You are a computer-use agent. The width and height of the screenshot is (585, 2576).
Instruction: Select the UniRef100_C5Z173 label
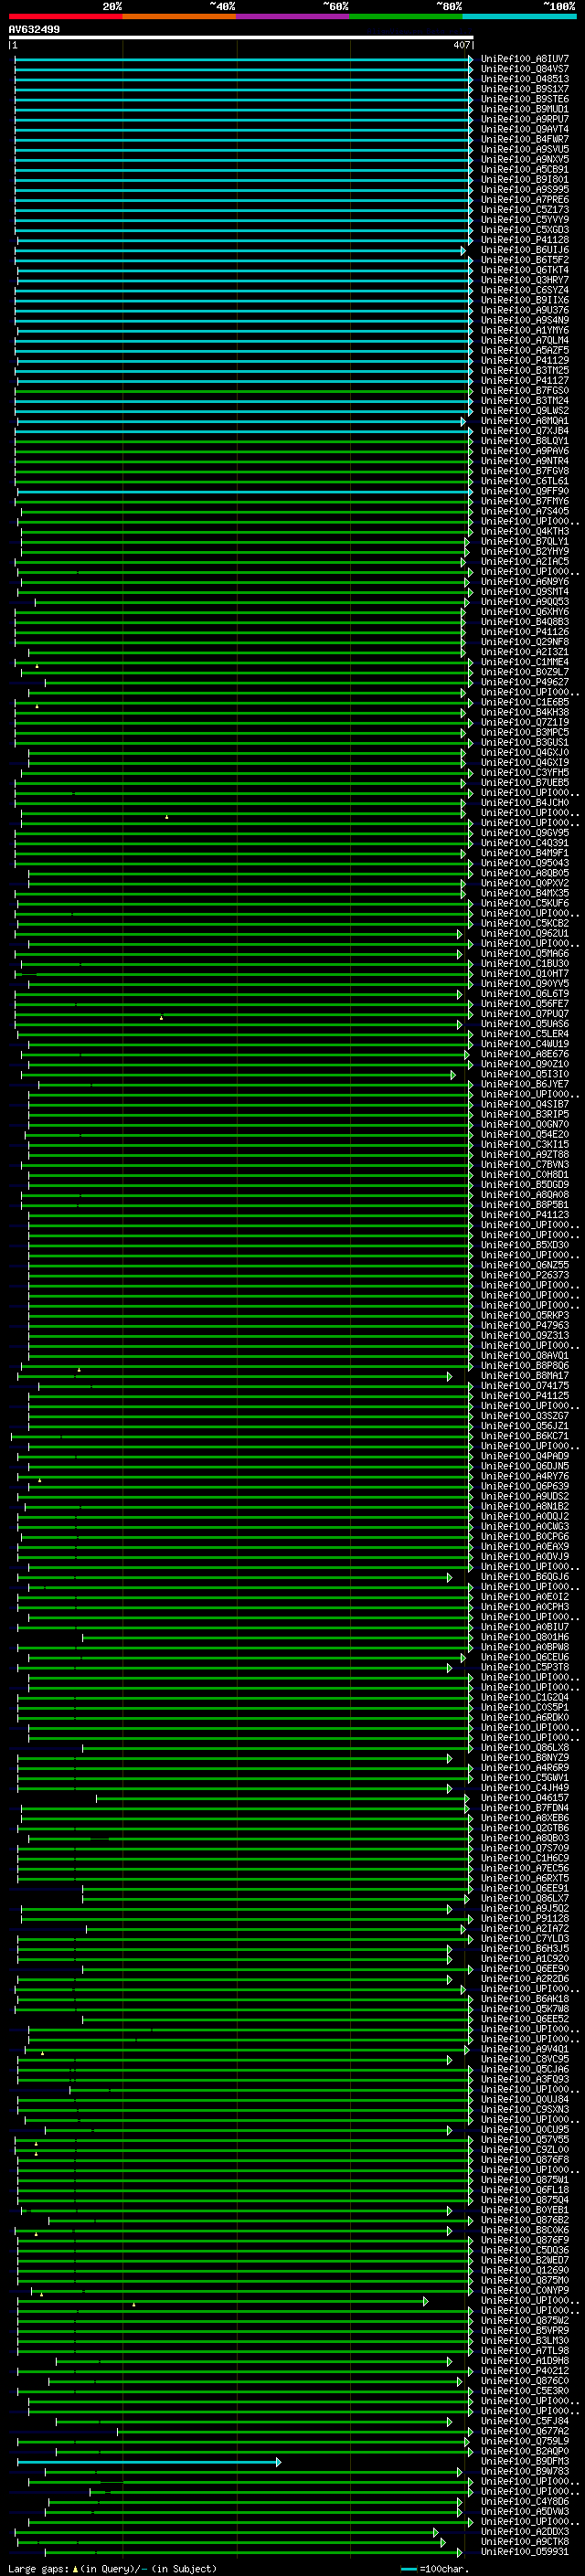point(525,210)
